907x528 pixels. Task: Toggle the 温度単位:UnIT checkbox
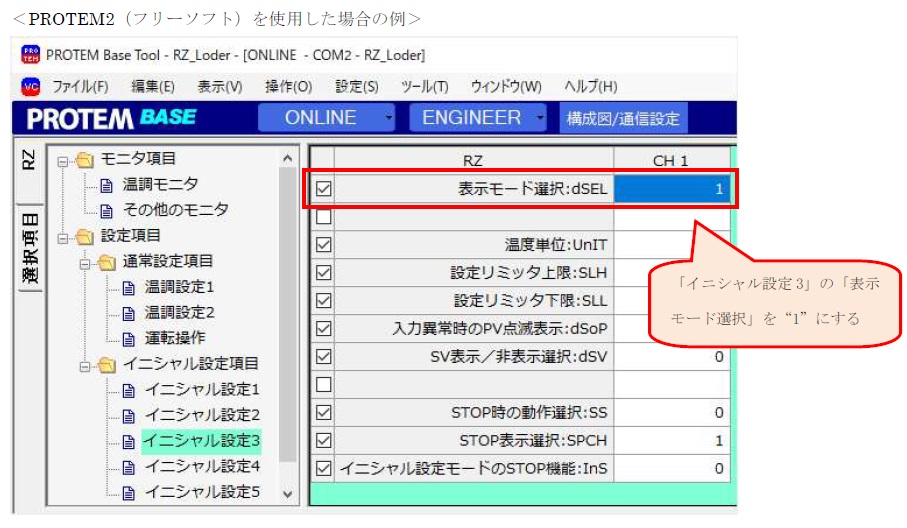pos(323,245)
